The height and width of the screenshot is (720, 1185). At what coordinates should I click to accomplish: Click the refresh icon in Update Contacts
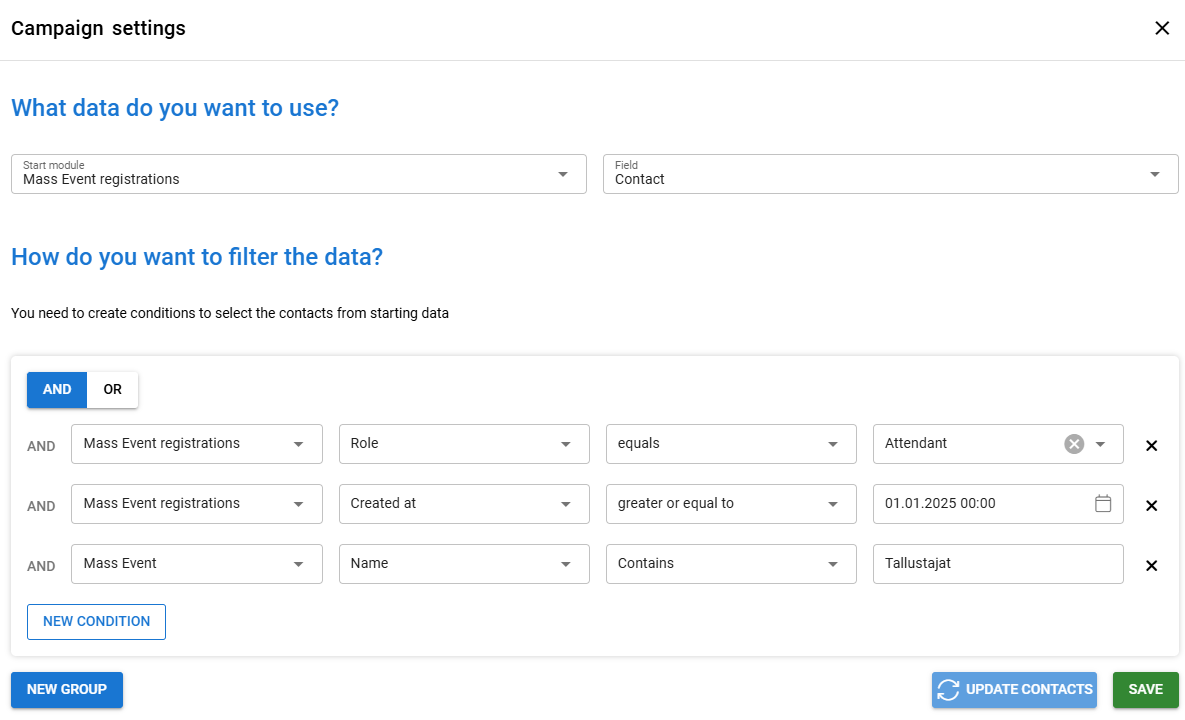coord(948,690)
